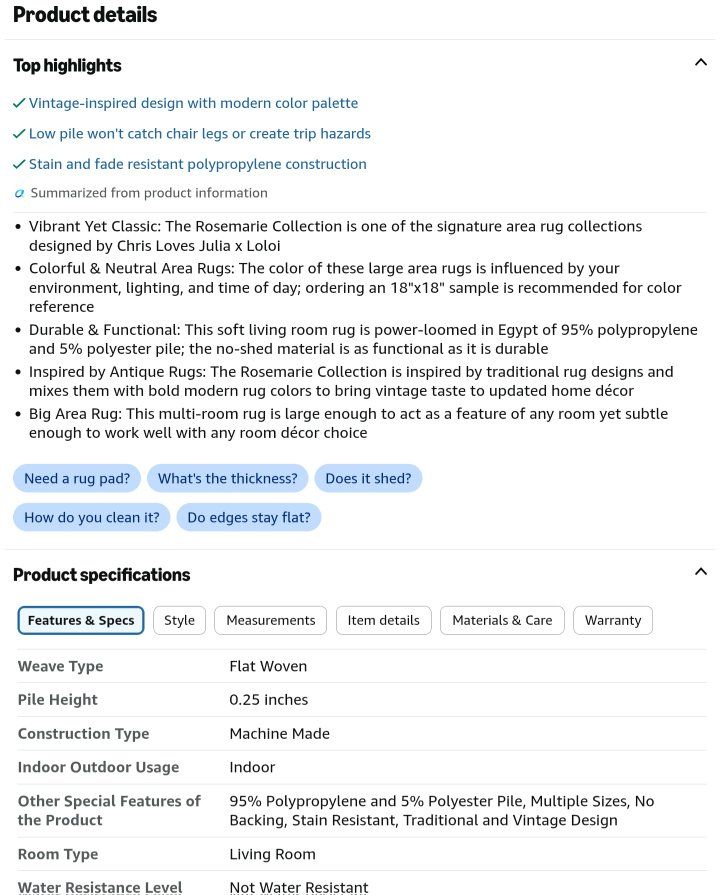
Task: Switch to Materials & Care tab
Action: point(502,620)
